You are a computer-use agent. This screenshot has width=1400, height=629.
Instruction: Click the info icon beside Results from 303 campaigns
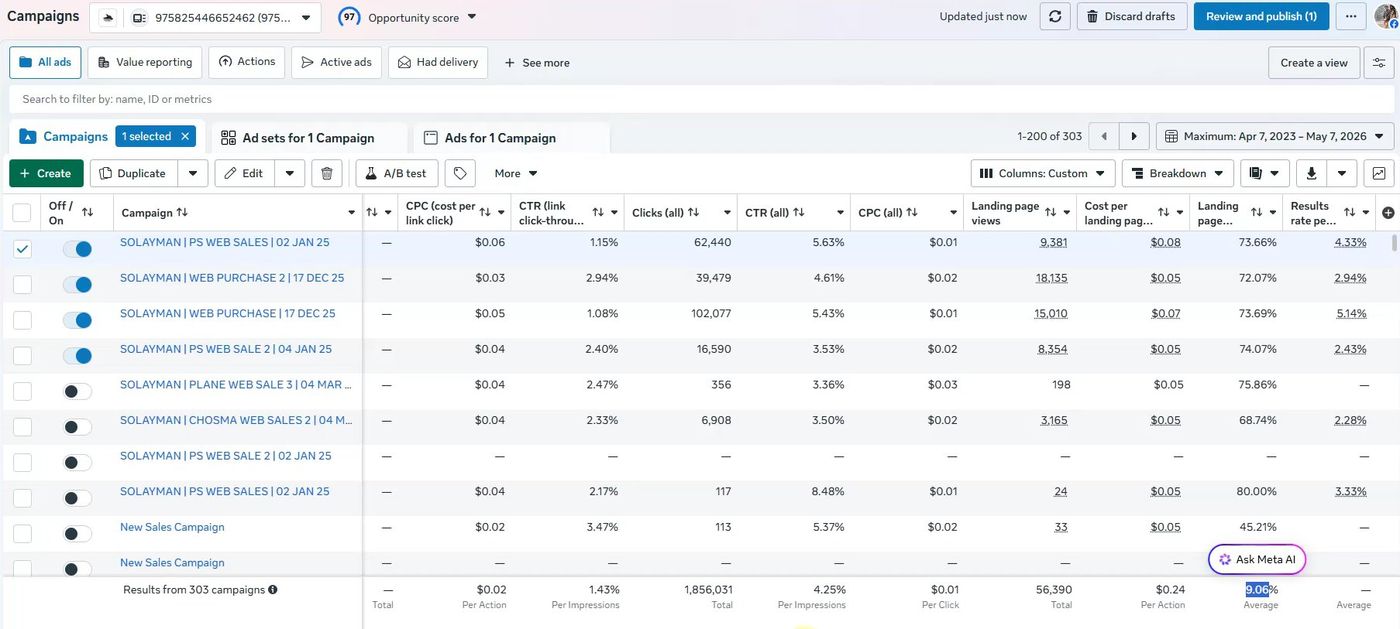point(273,590)
